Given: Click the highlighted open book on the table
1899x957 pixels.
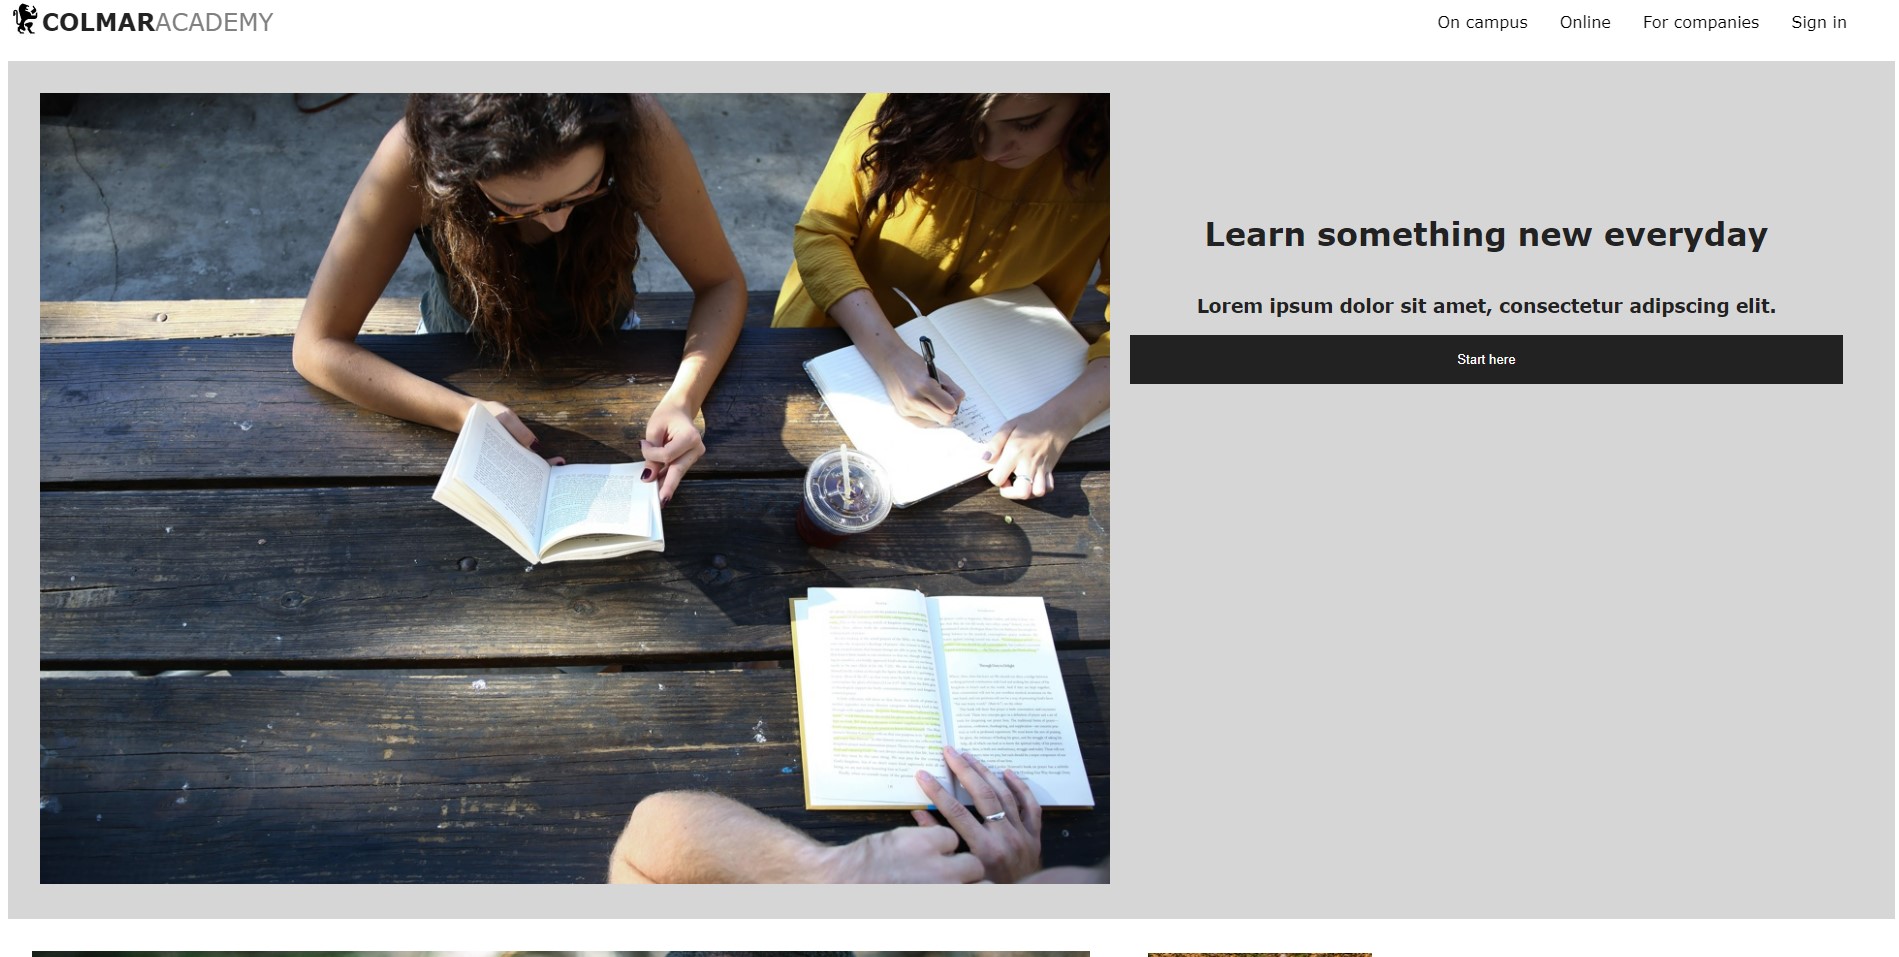Looking at the screenshot, I should [940, 698].
